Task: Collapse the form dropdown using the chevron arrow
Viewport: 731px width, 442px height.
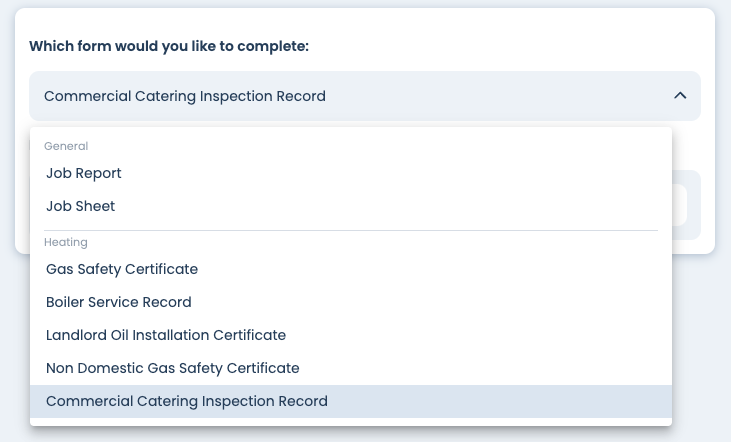Action: pos(680,96)
